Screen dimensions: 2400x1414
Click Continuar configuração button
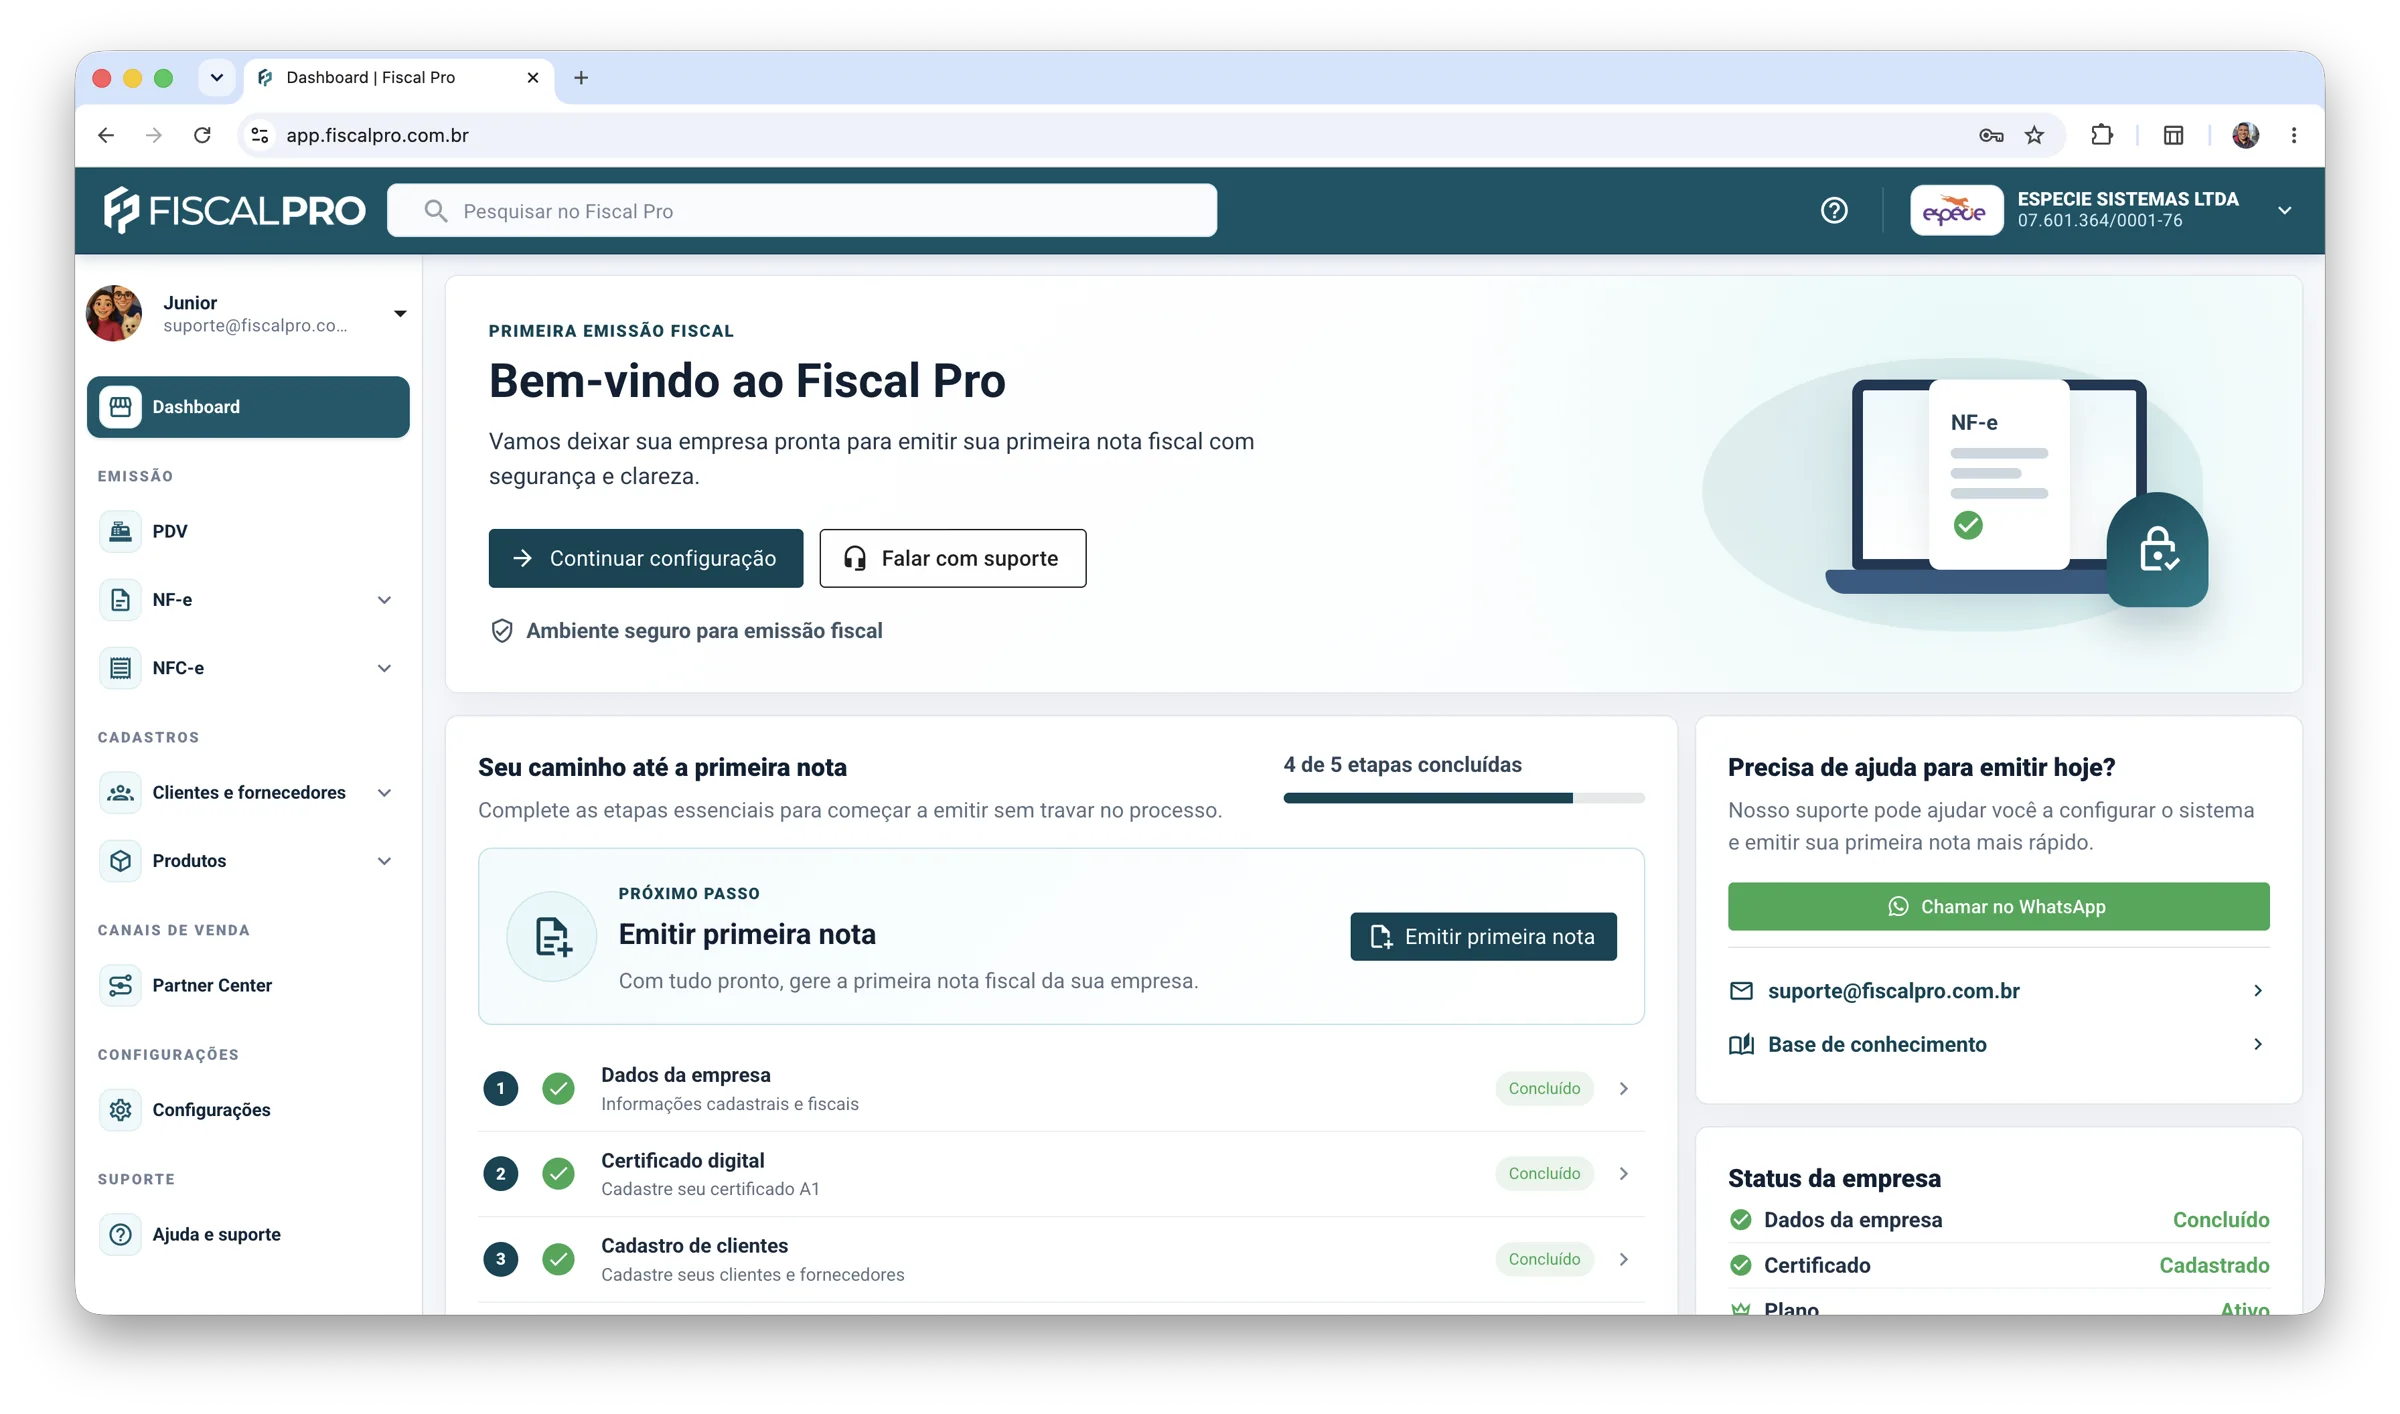point(645,558)
